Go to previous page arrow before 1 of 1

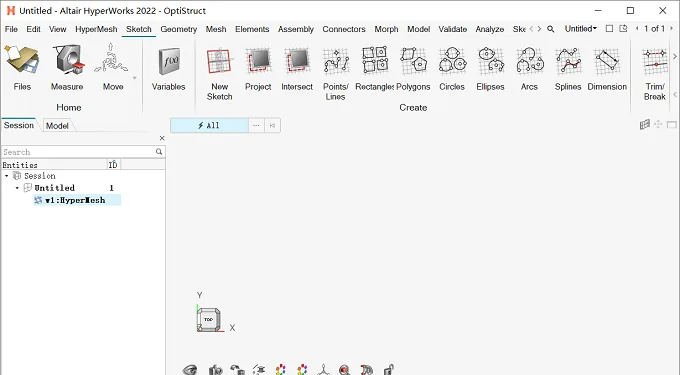click(637, 29)
